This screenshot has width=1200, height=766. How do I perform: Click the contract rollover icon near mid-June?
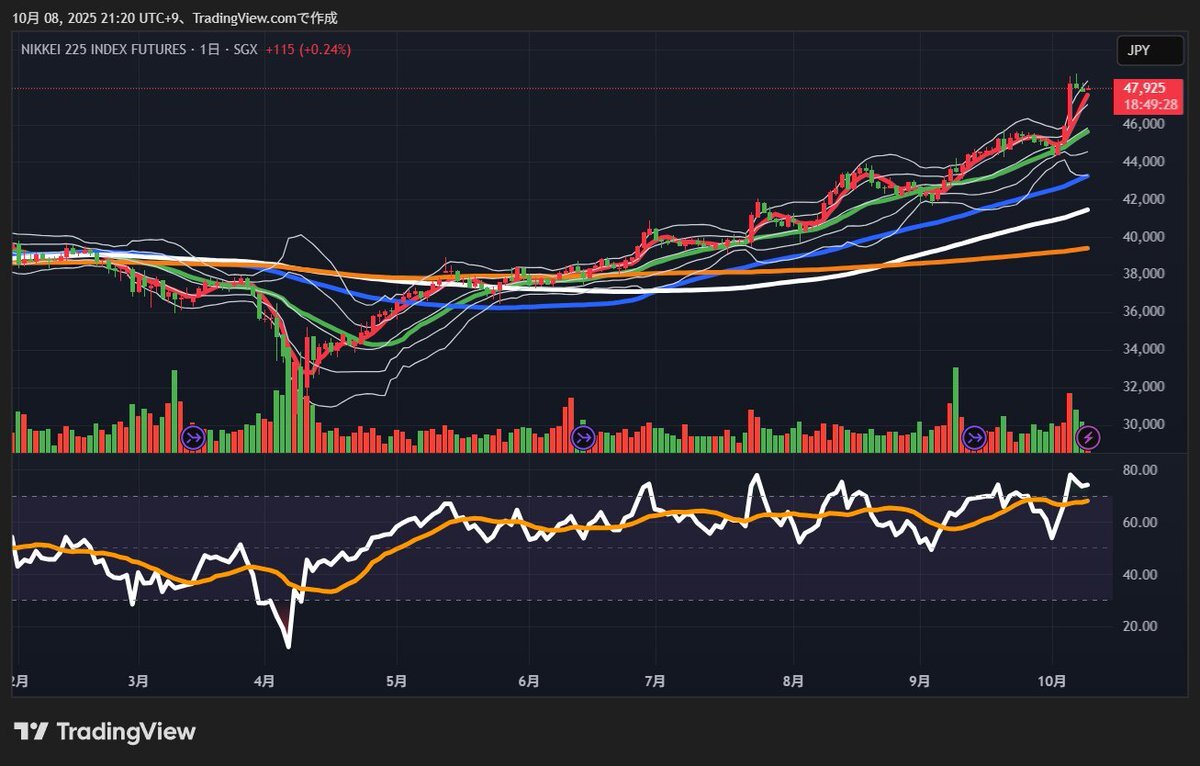pos(583,437)
